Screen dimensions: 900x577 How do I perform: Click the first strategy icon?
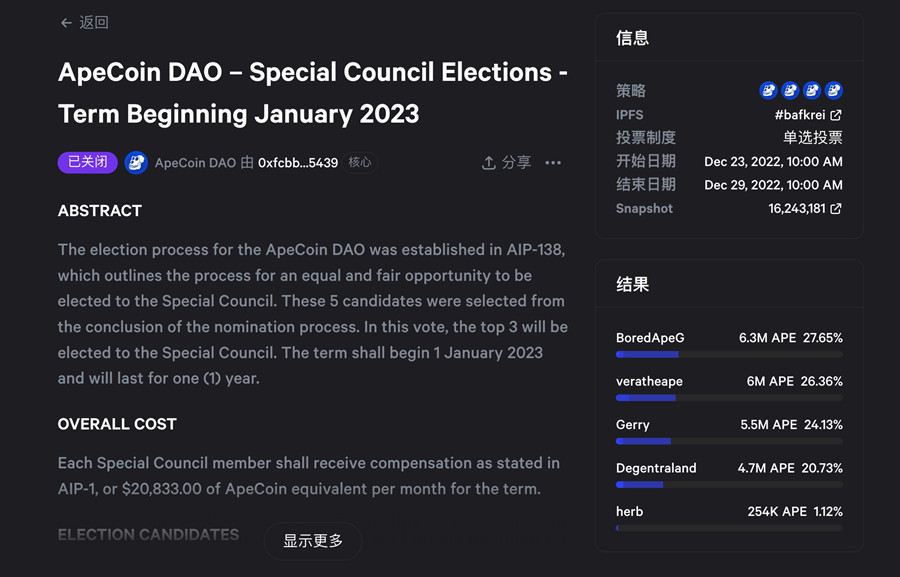click(768, 90)
